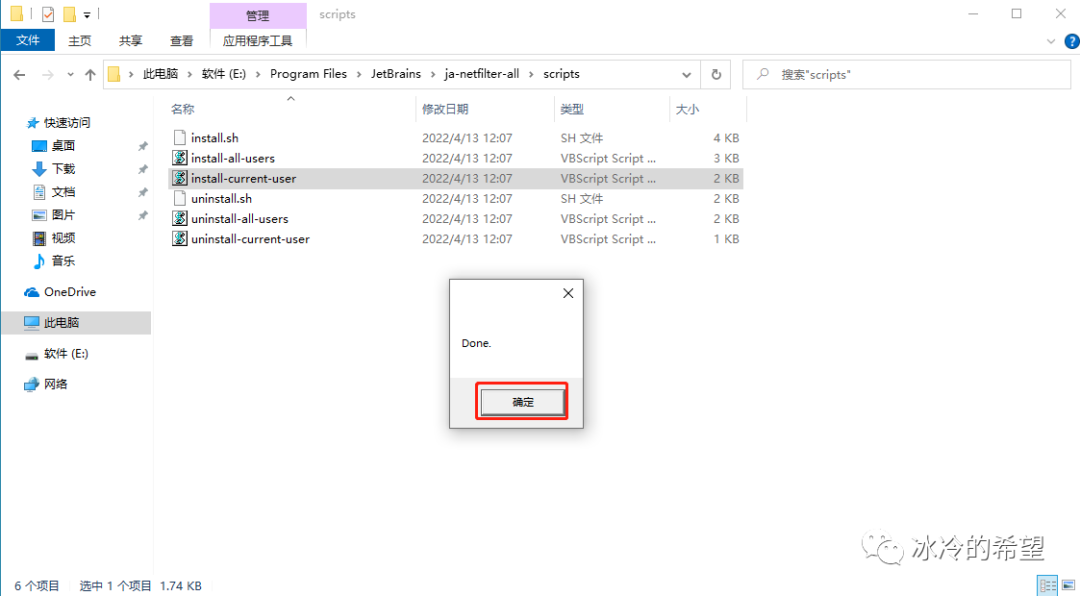Open 下载 in the navigation pane
The width and height of the screenshot is (1080, 596).
tap(63, 169)
